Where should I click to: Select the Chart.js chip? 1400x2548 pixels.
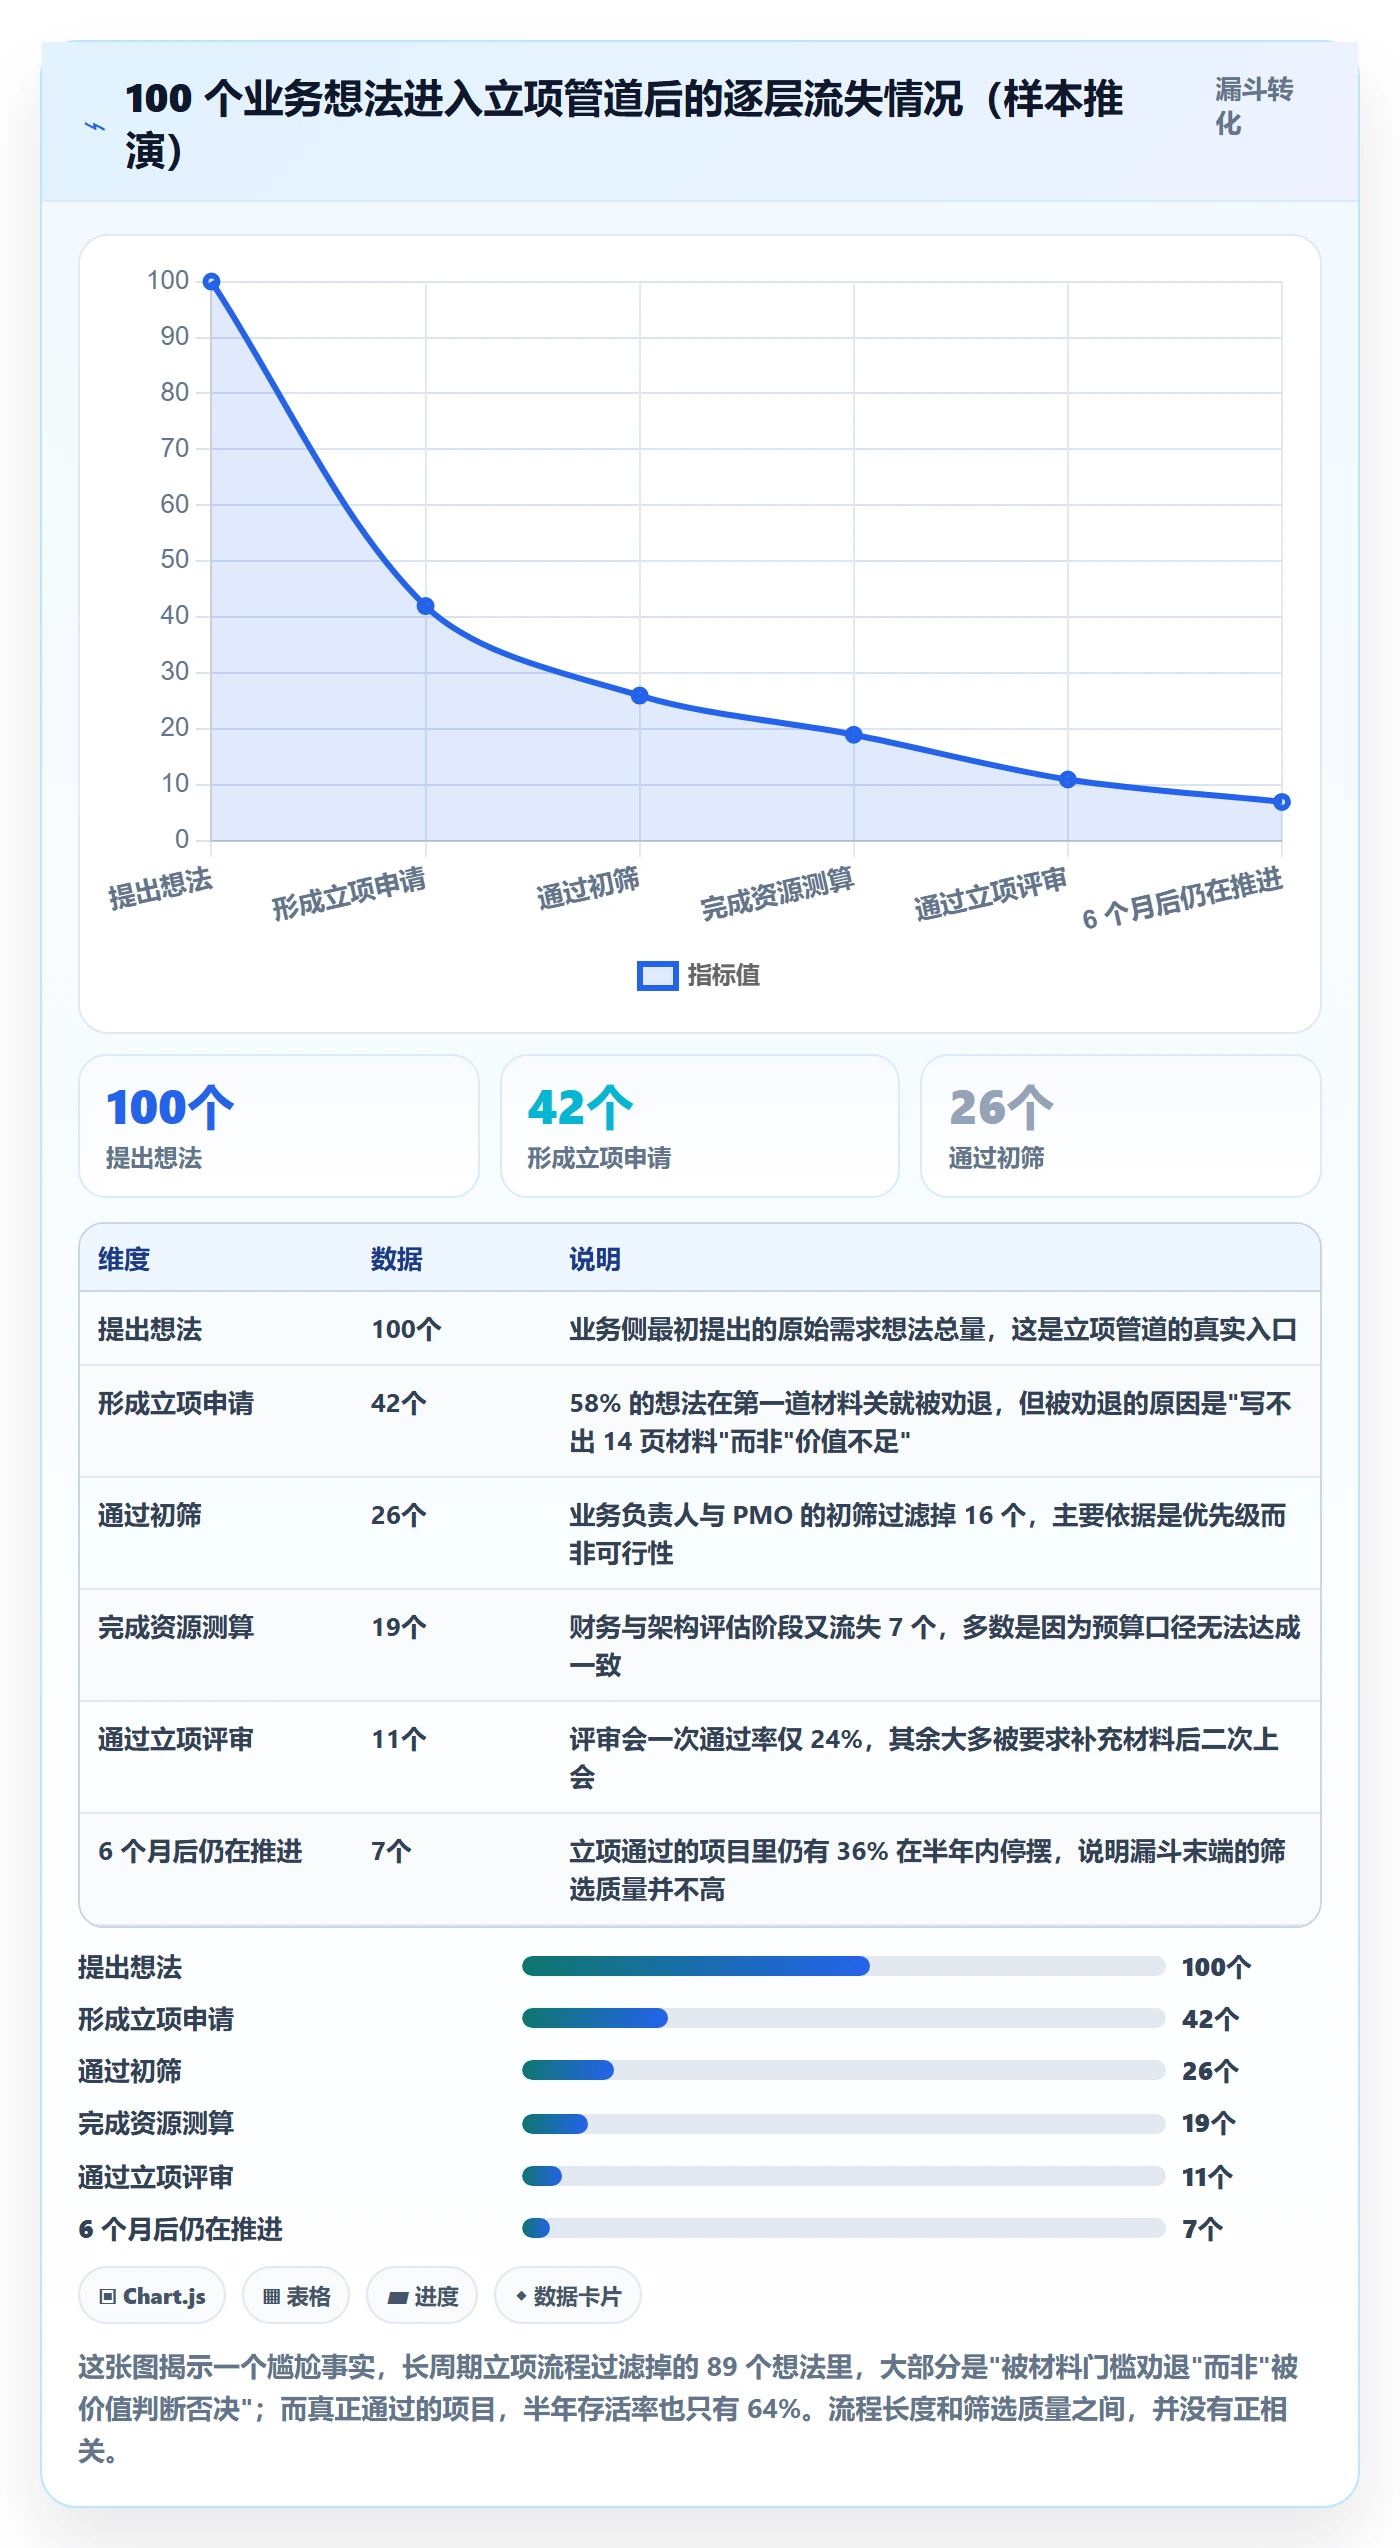point(152,2296)
